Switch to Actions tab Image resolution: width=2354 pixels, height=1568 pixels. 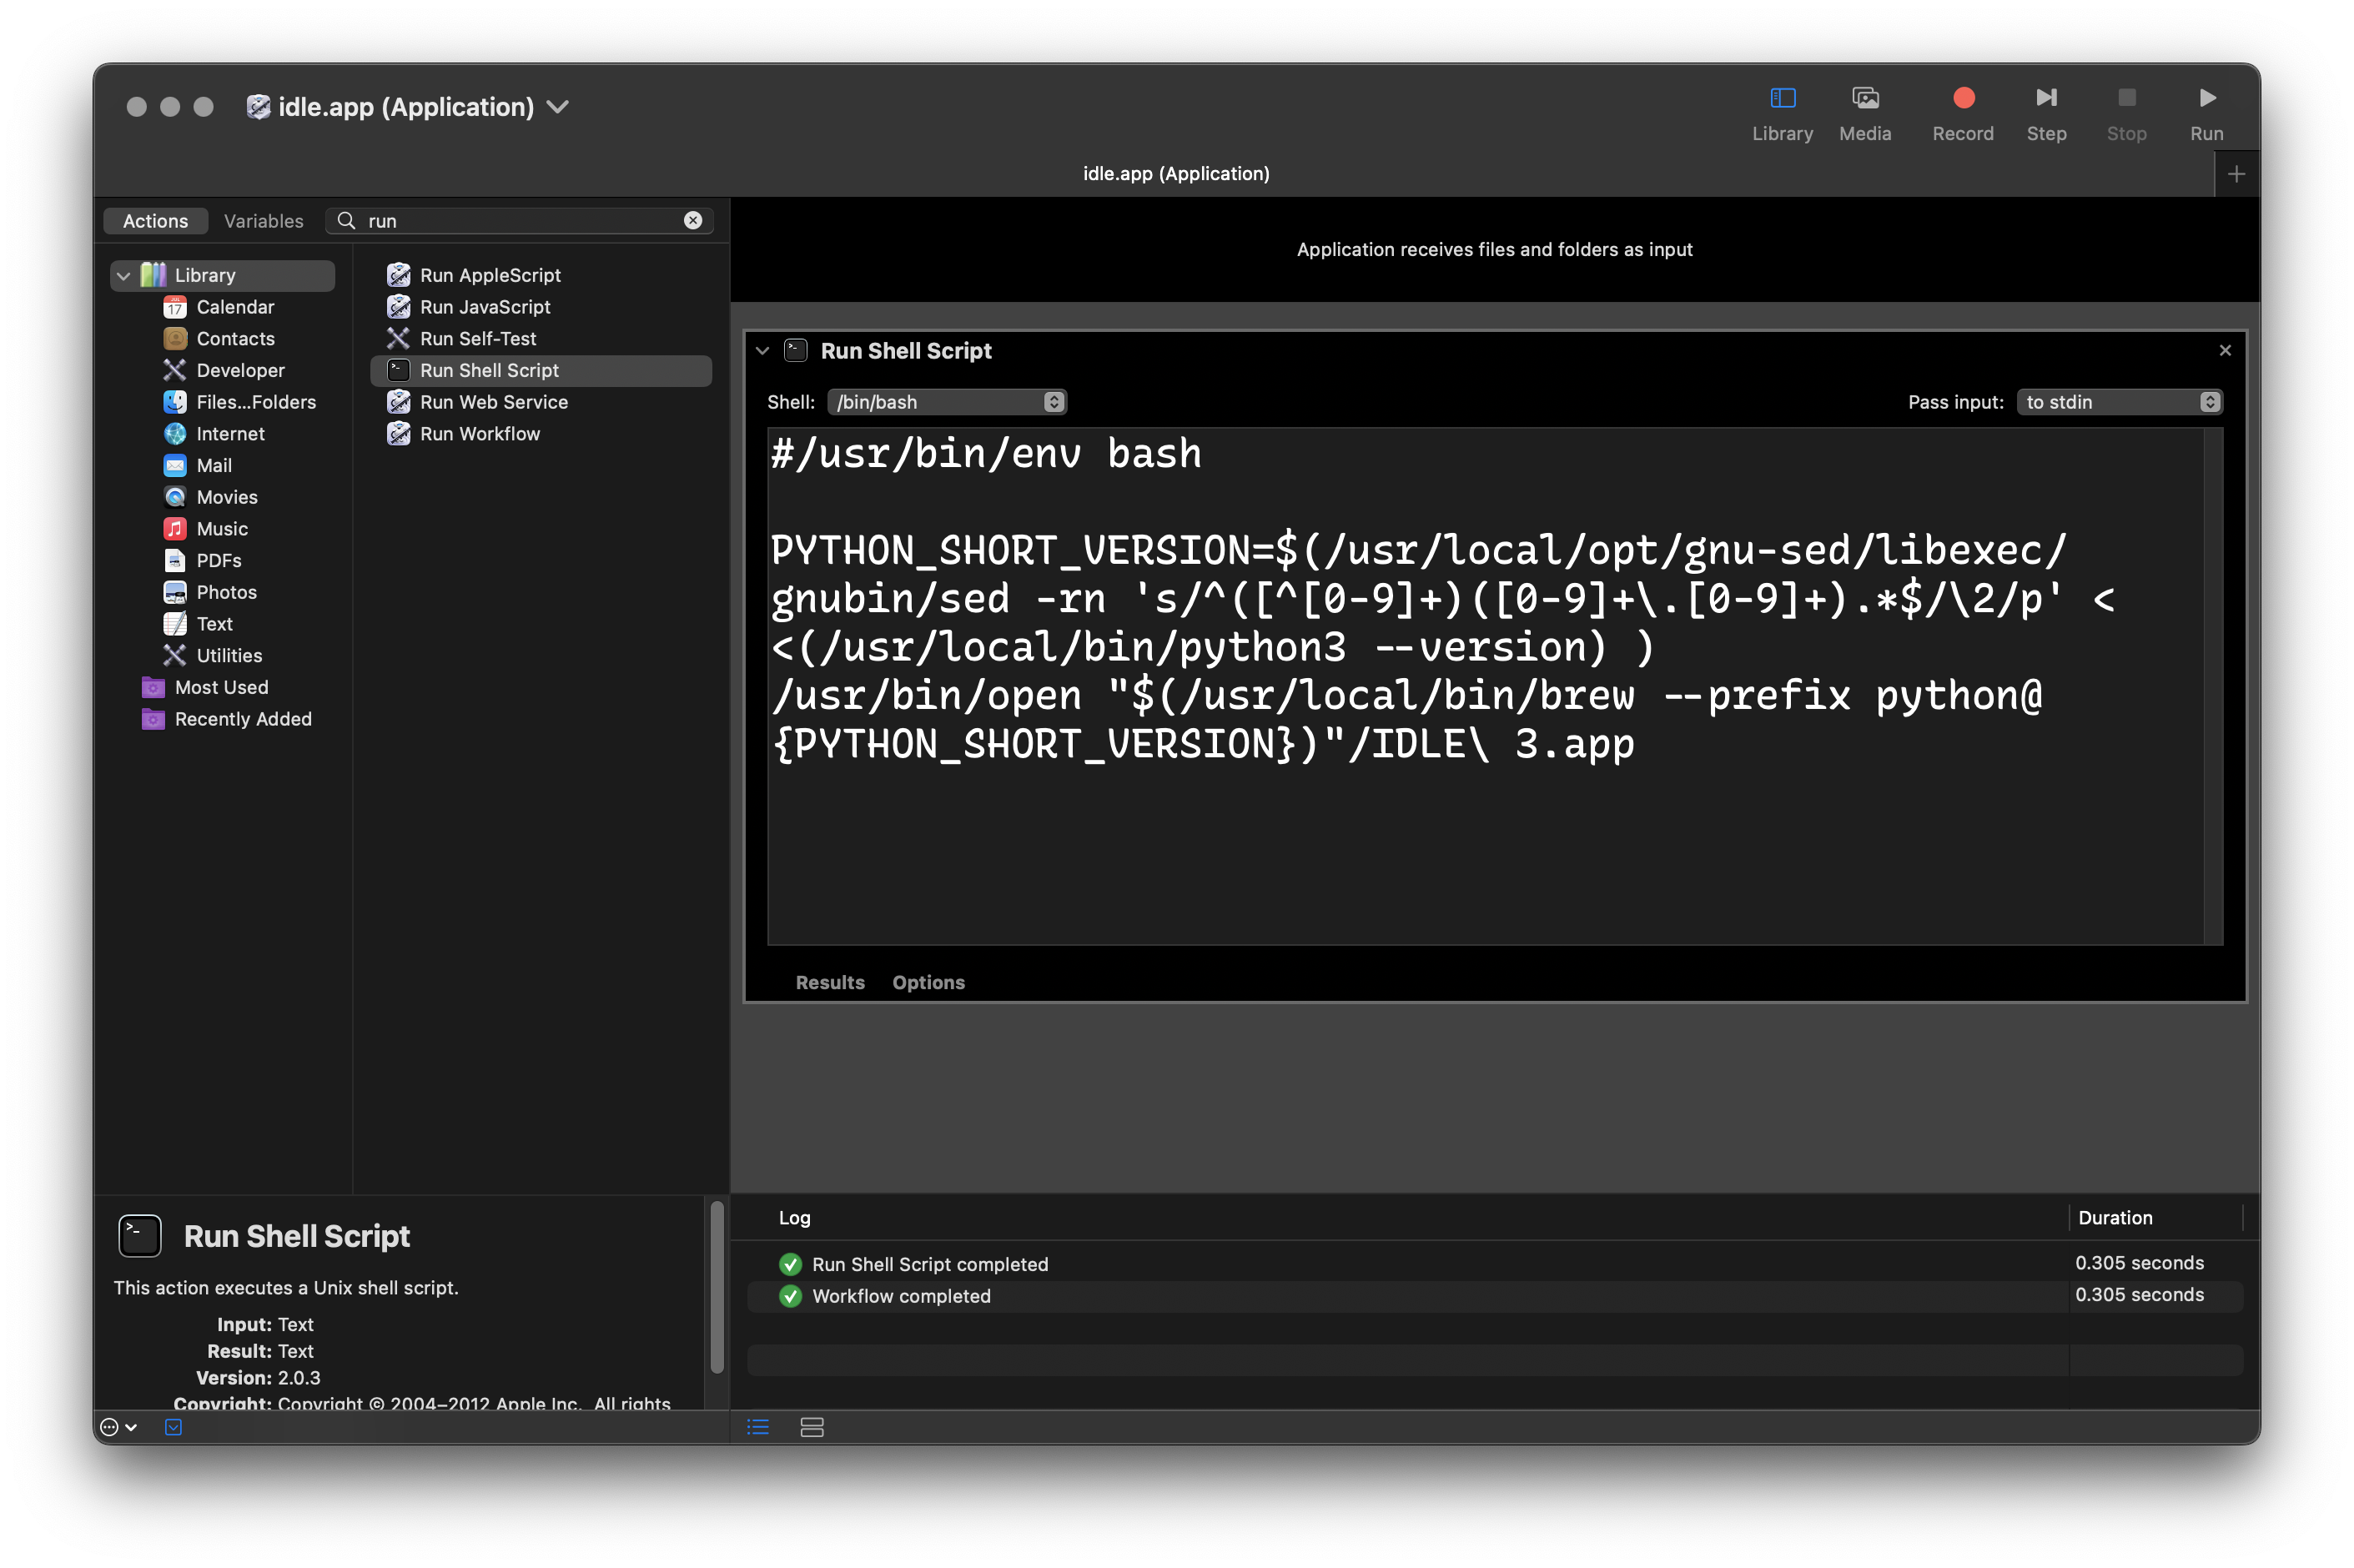coord(155,221)
